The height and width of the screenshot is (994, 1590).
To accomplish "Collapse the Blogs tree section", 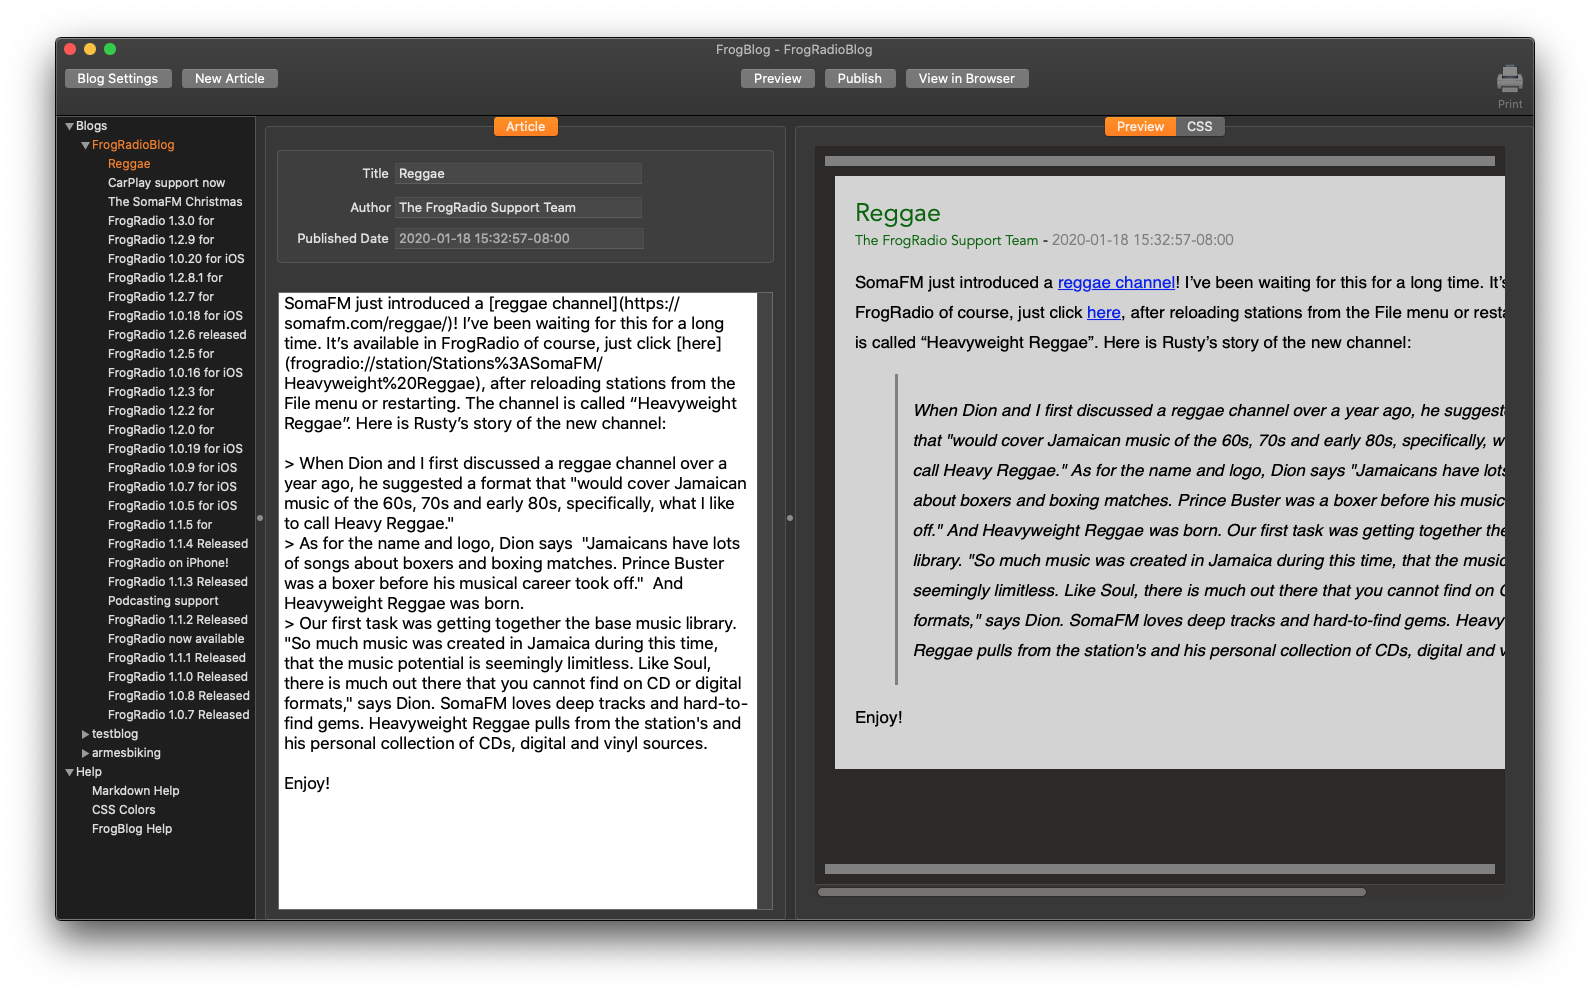I will (x=70, y=126).
